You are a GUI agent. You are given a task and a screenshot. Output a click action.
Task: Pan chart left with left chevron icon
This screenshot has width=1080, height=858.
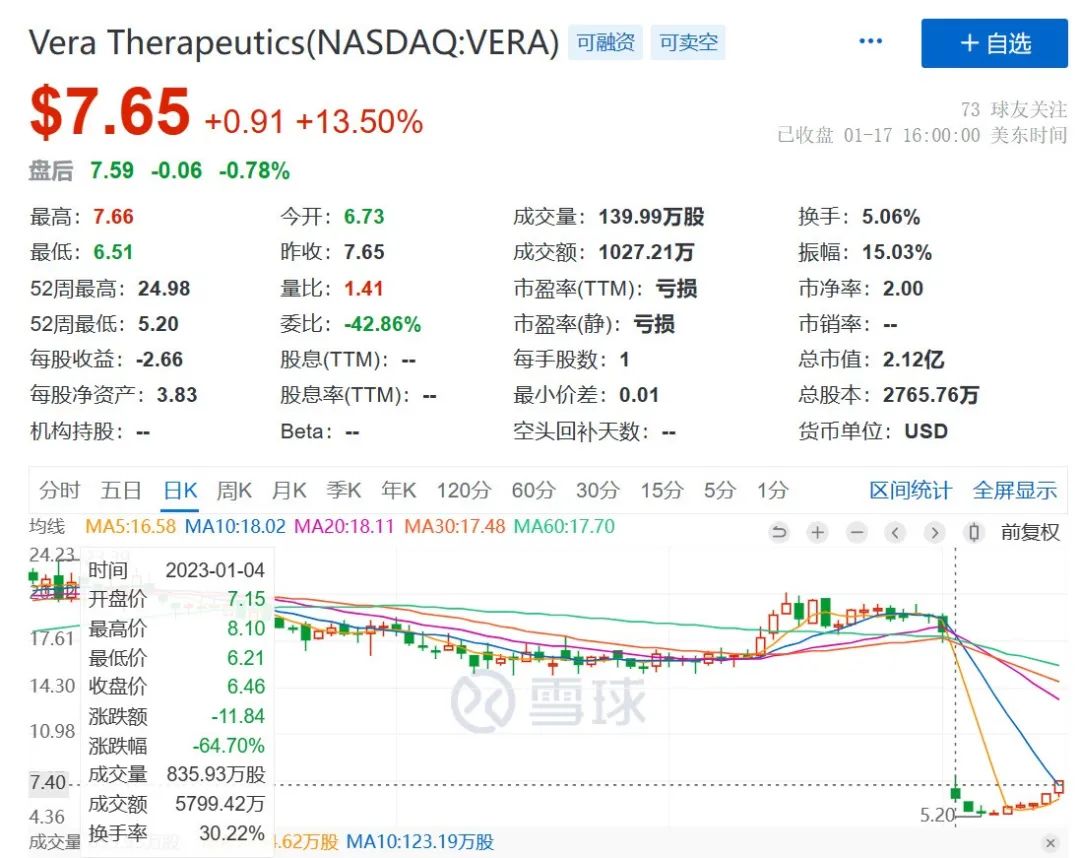pyautogui.click(x=895, y=532)
